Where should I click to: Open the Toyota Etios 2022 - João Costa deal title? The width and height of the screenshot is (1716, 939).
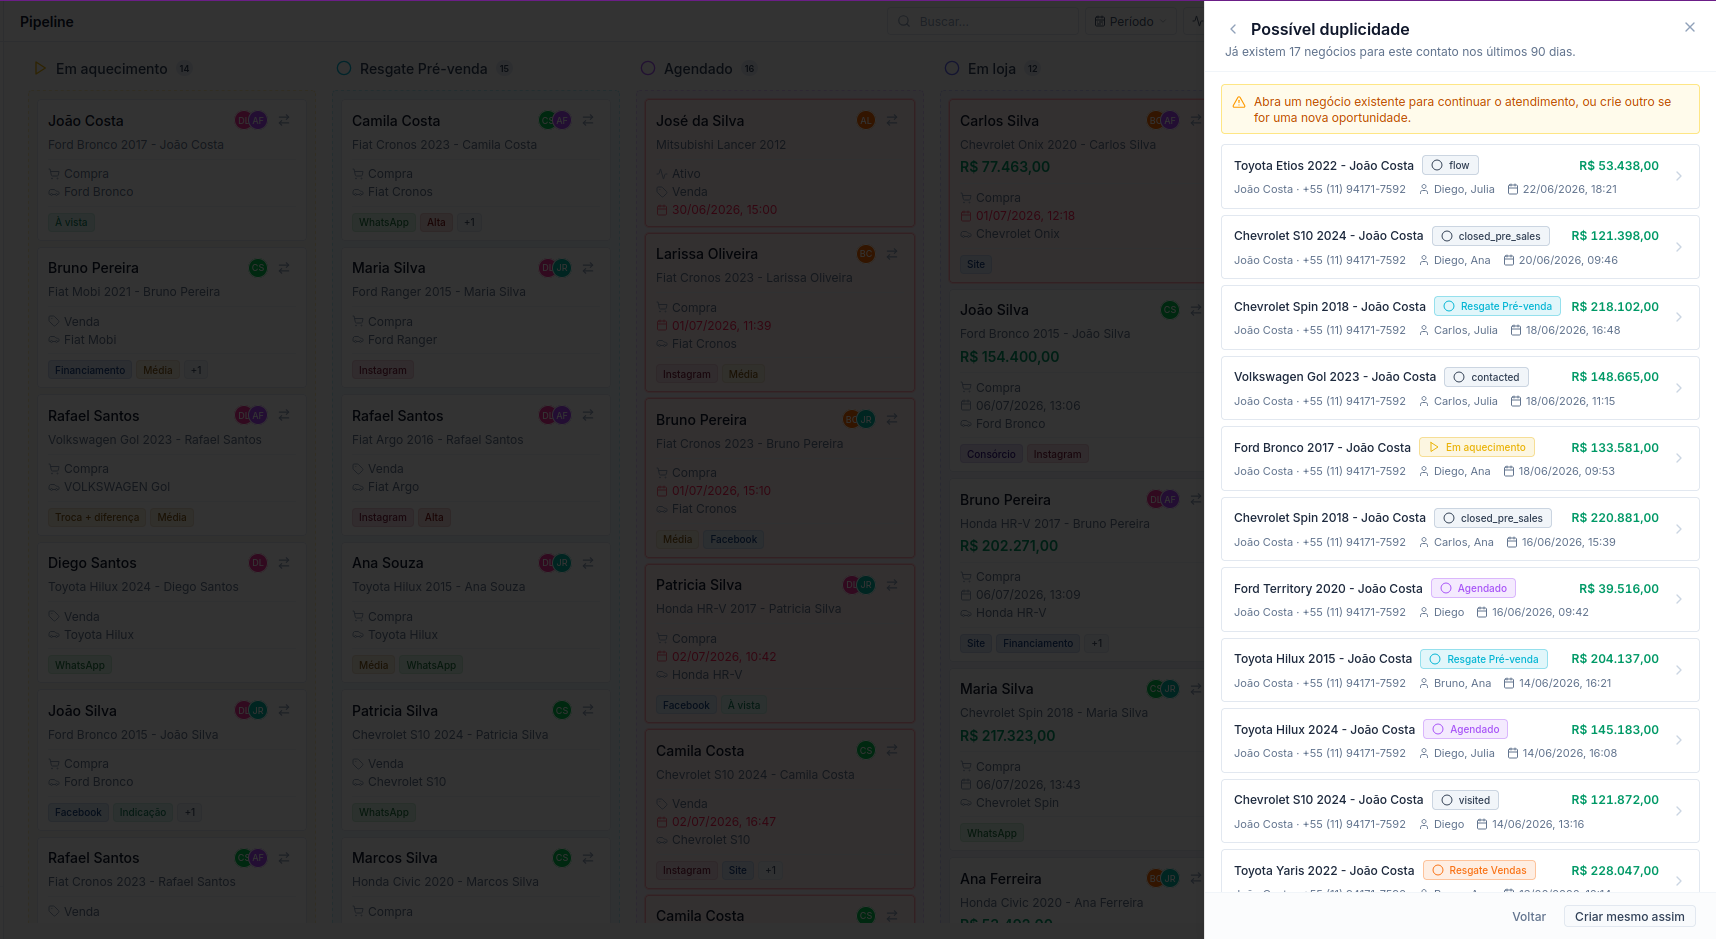tap(1324, 166)
